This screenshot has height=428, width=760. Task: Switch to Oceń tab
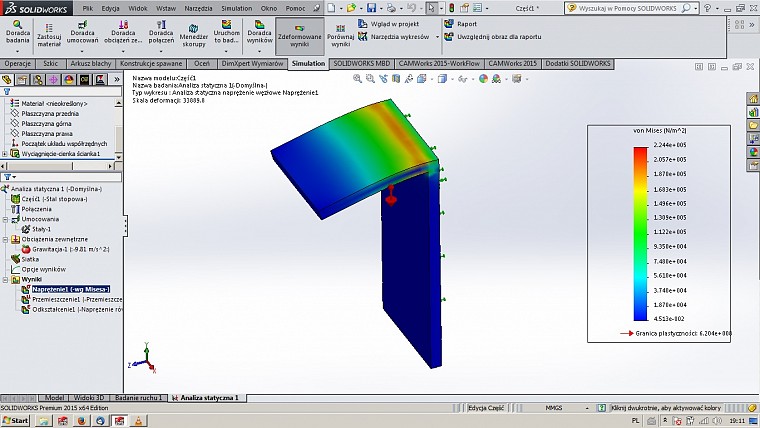202,63
